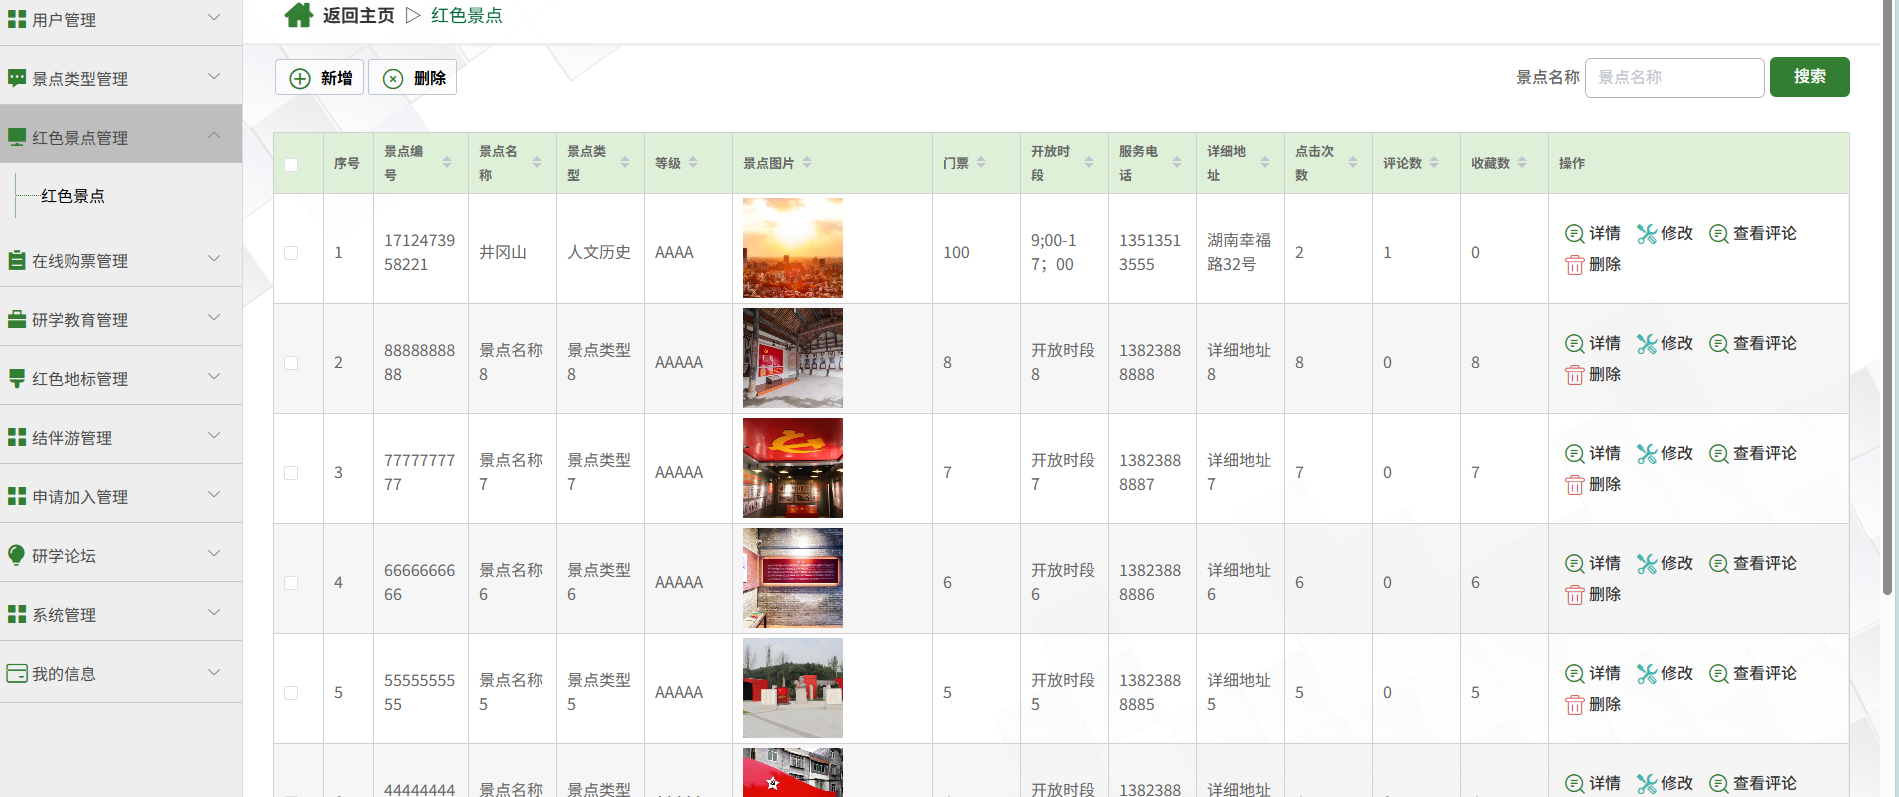Click trash icon for 井冈山 row
The height and width of the screenshot is (797, 1899).
click(x=1574, y=265)
